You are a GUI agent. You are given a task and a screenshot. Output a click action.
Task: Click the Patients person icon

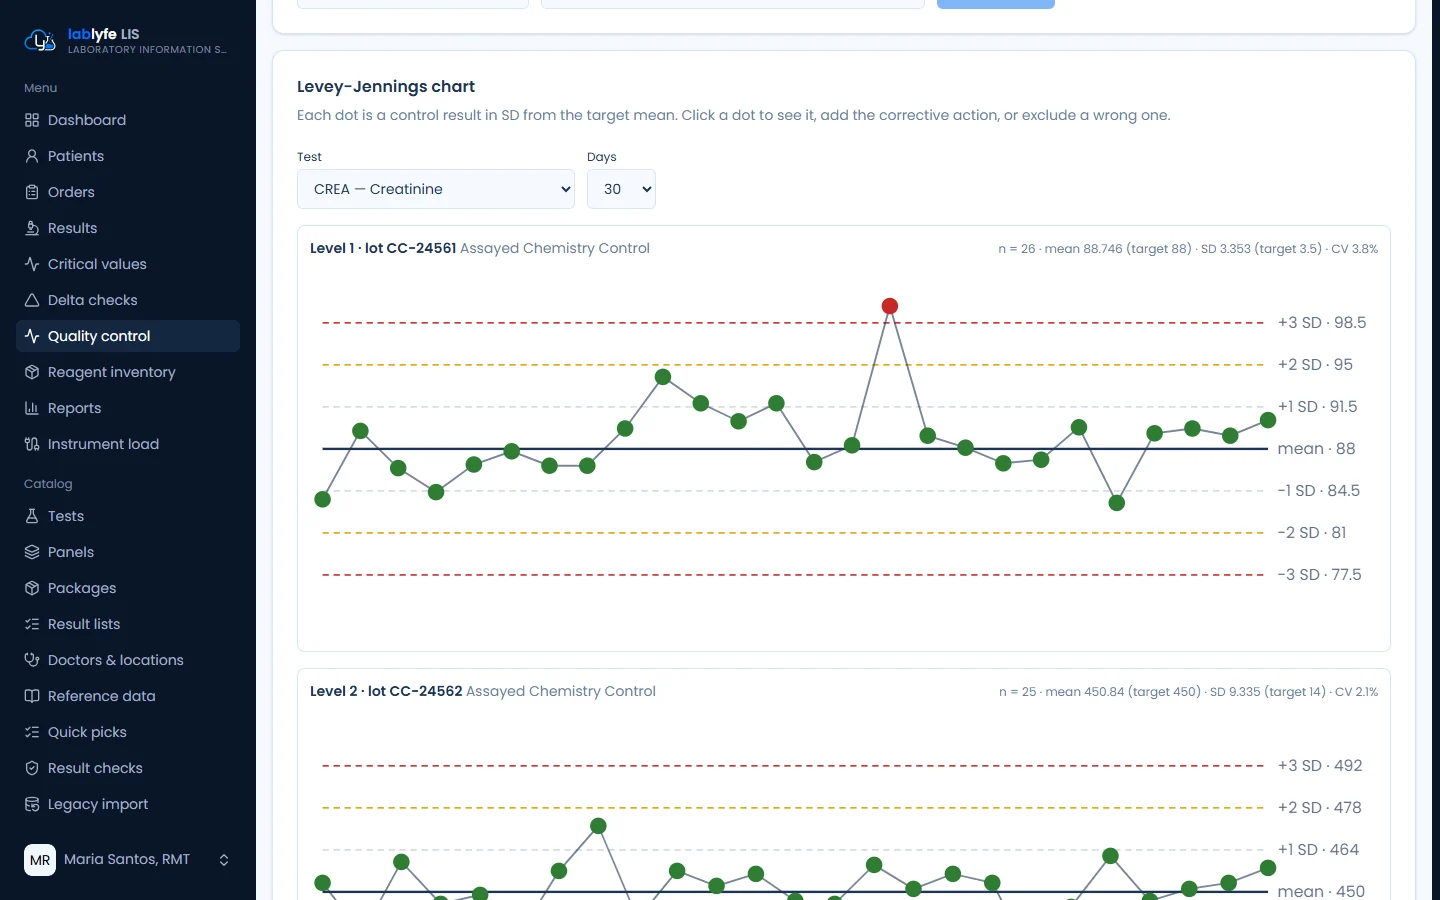point(32,156)
